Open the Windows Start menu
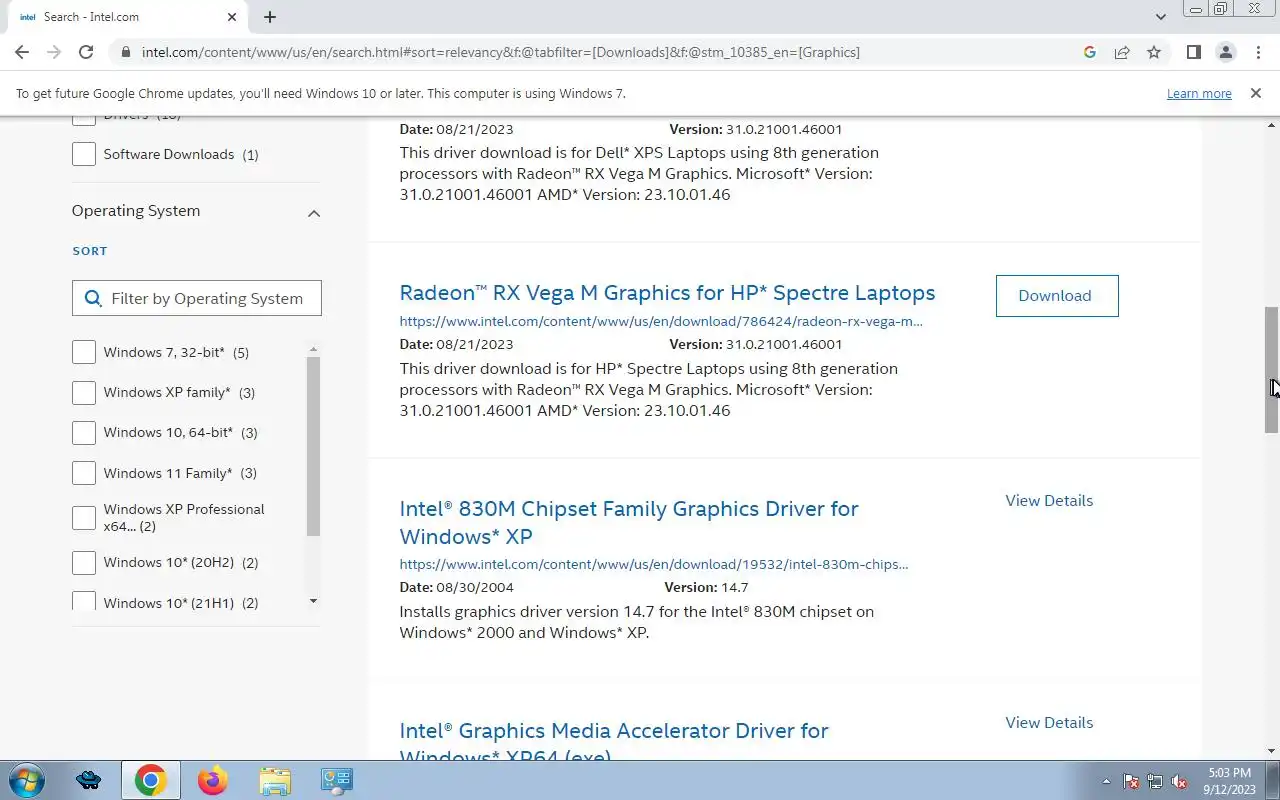This screenshot has width=1280, height=800. coord(27,780)
